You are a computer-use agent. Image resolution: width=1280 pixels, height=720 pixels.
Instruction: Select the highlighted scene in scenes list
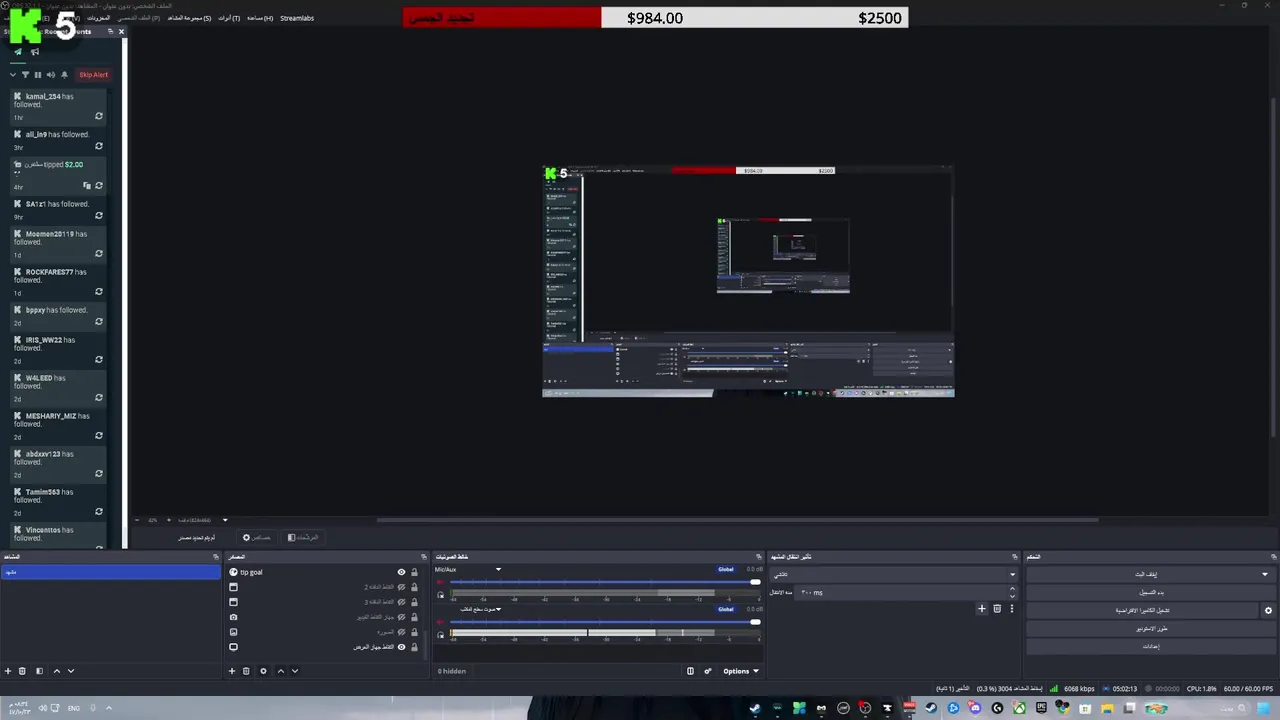[x=111, y=572]
